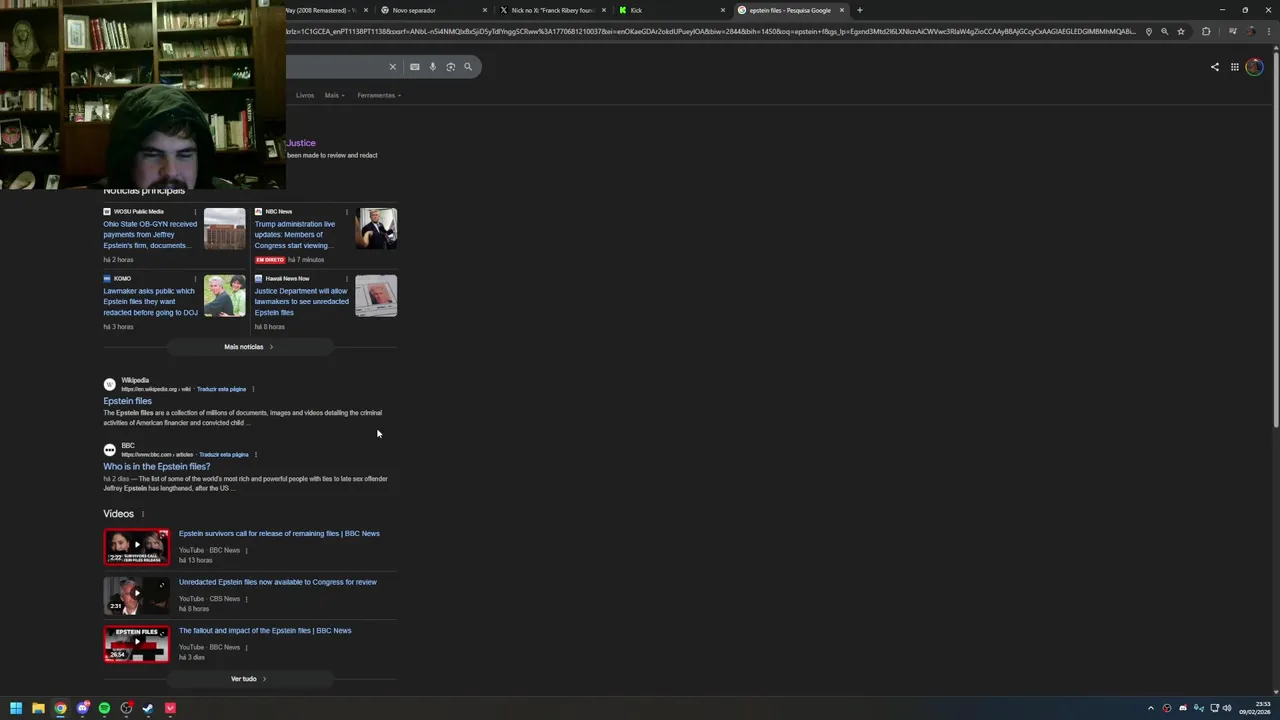Switch to the Nick no X tab
The height and width of the screenshot is (720, 1280).
coord(552,10)
